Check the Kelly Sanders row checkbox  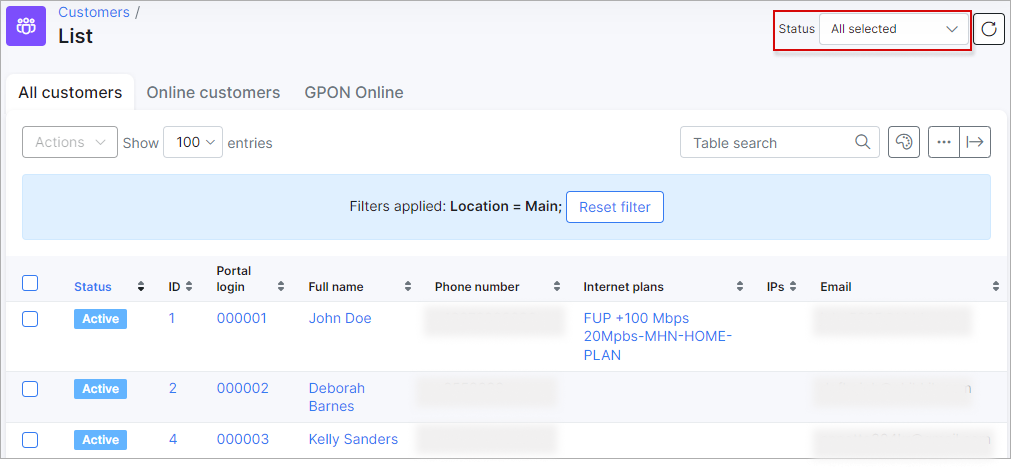click(30, 440)
